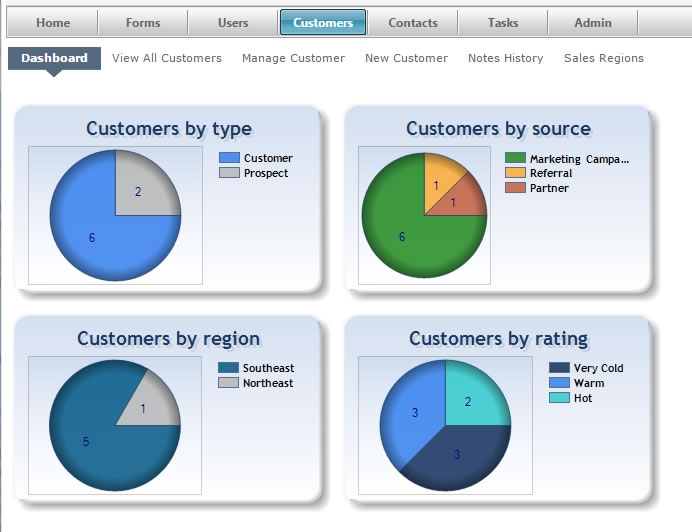The height and width of the screenshot is (532, 692).
Task: Click the Customers by type heading
Action: 169,129
